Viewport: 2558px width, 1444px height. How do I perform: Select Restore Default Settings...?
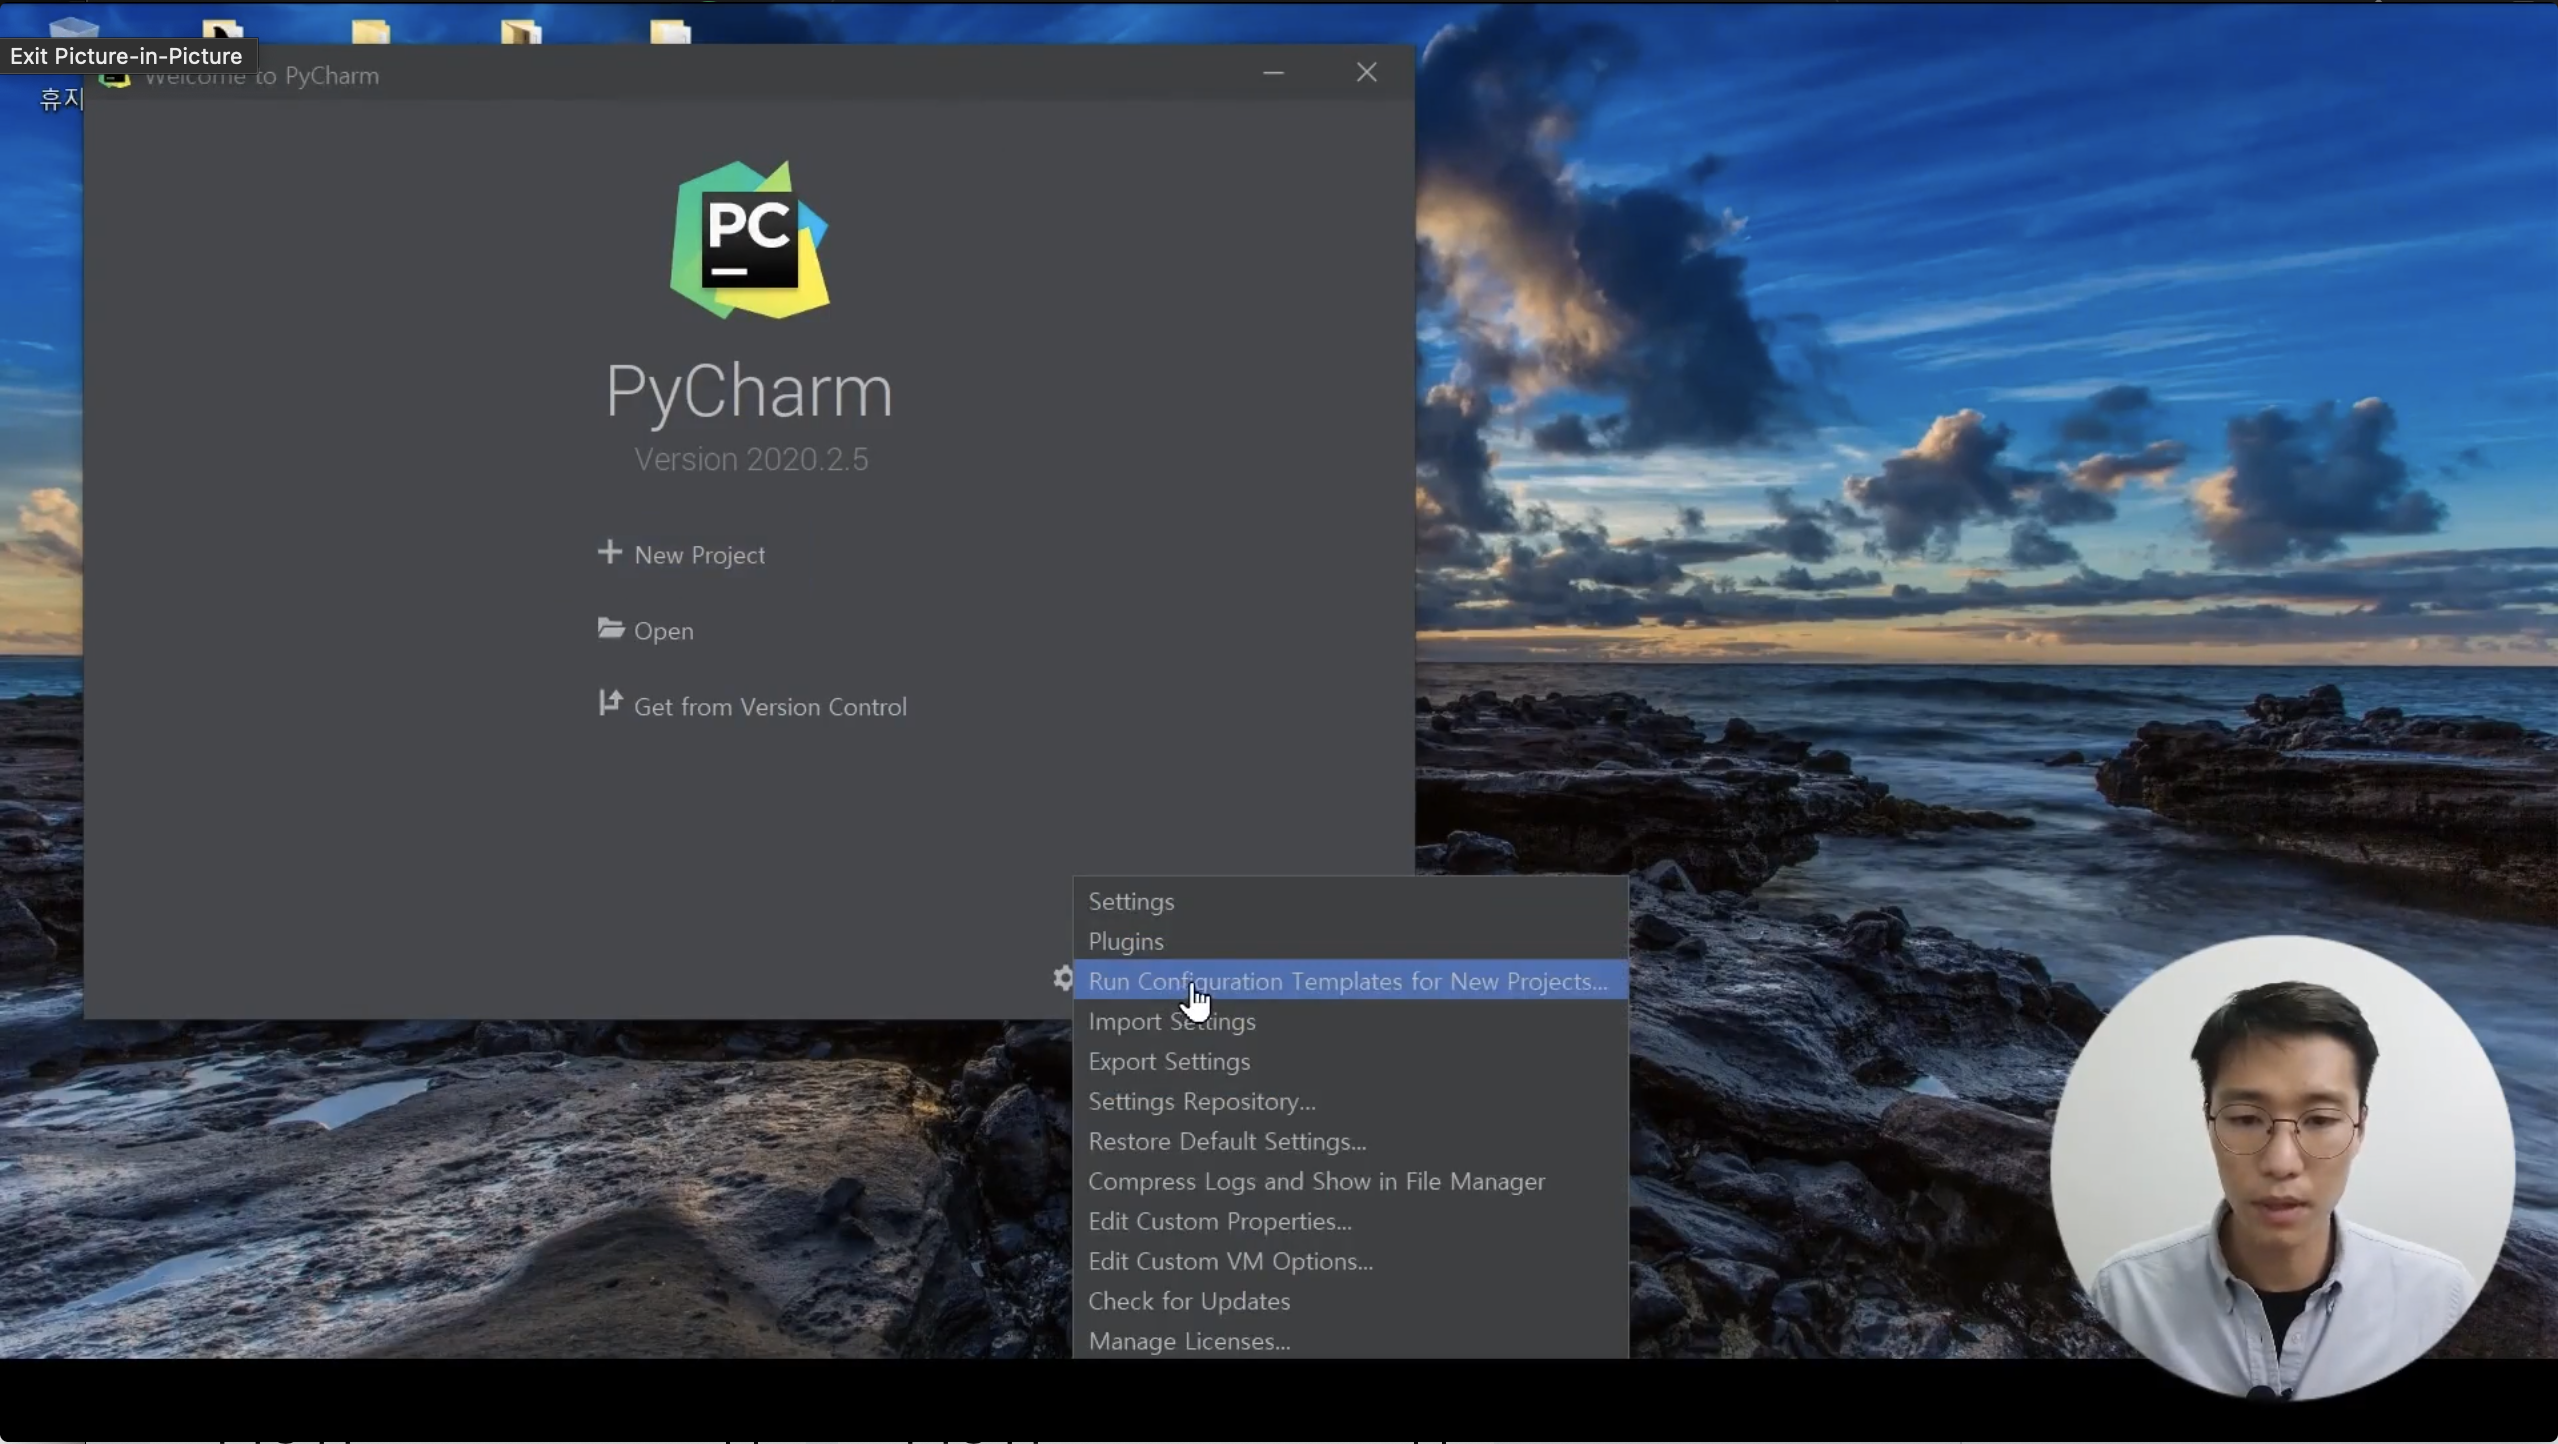1350,1141
